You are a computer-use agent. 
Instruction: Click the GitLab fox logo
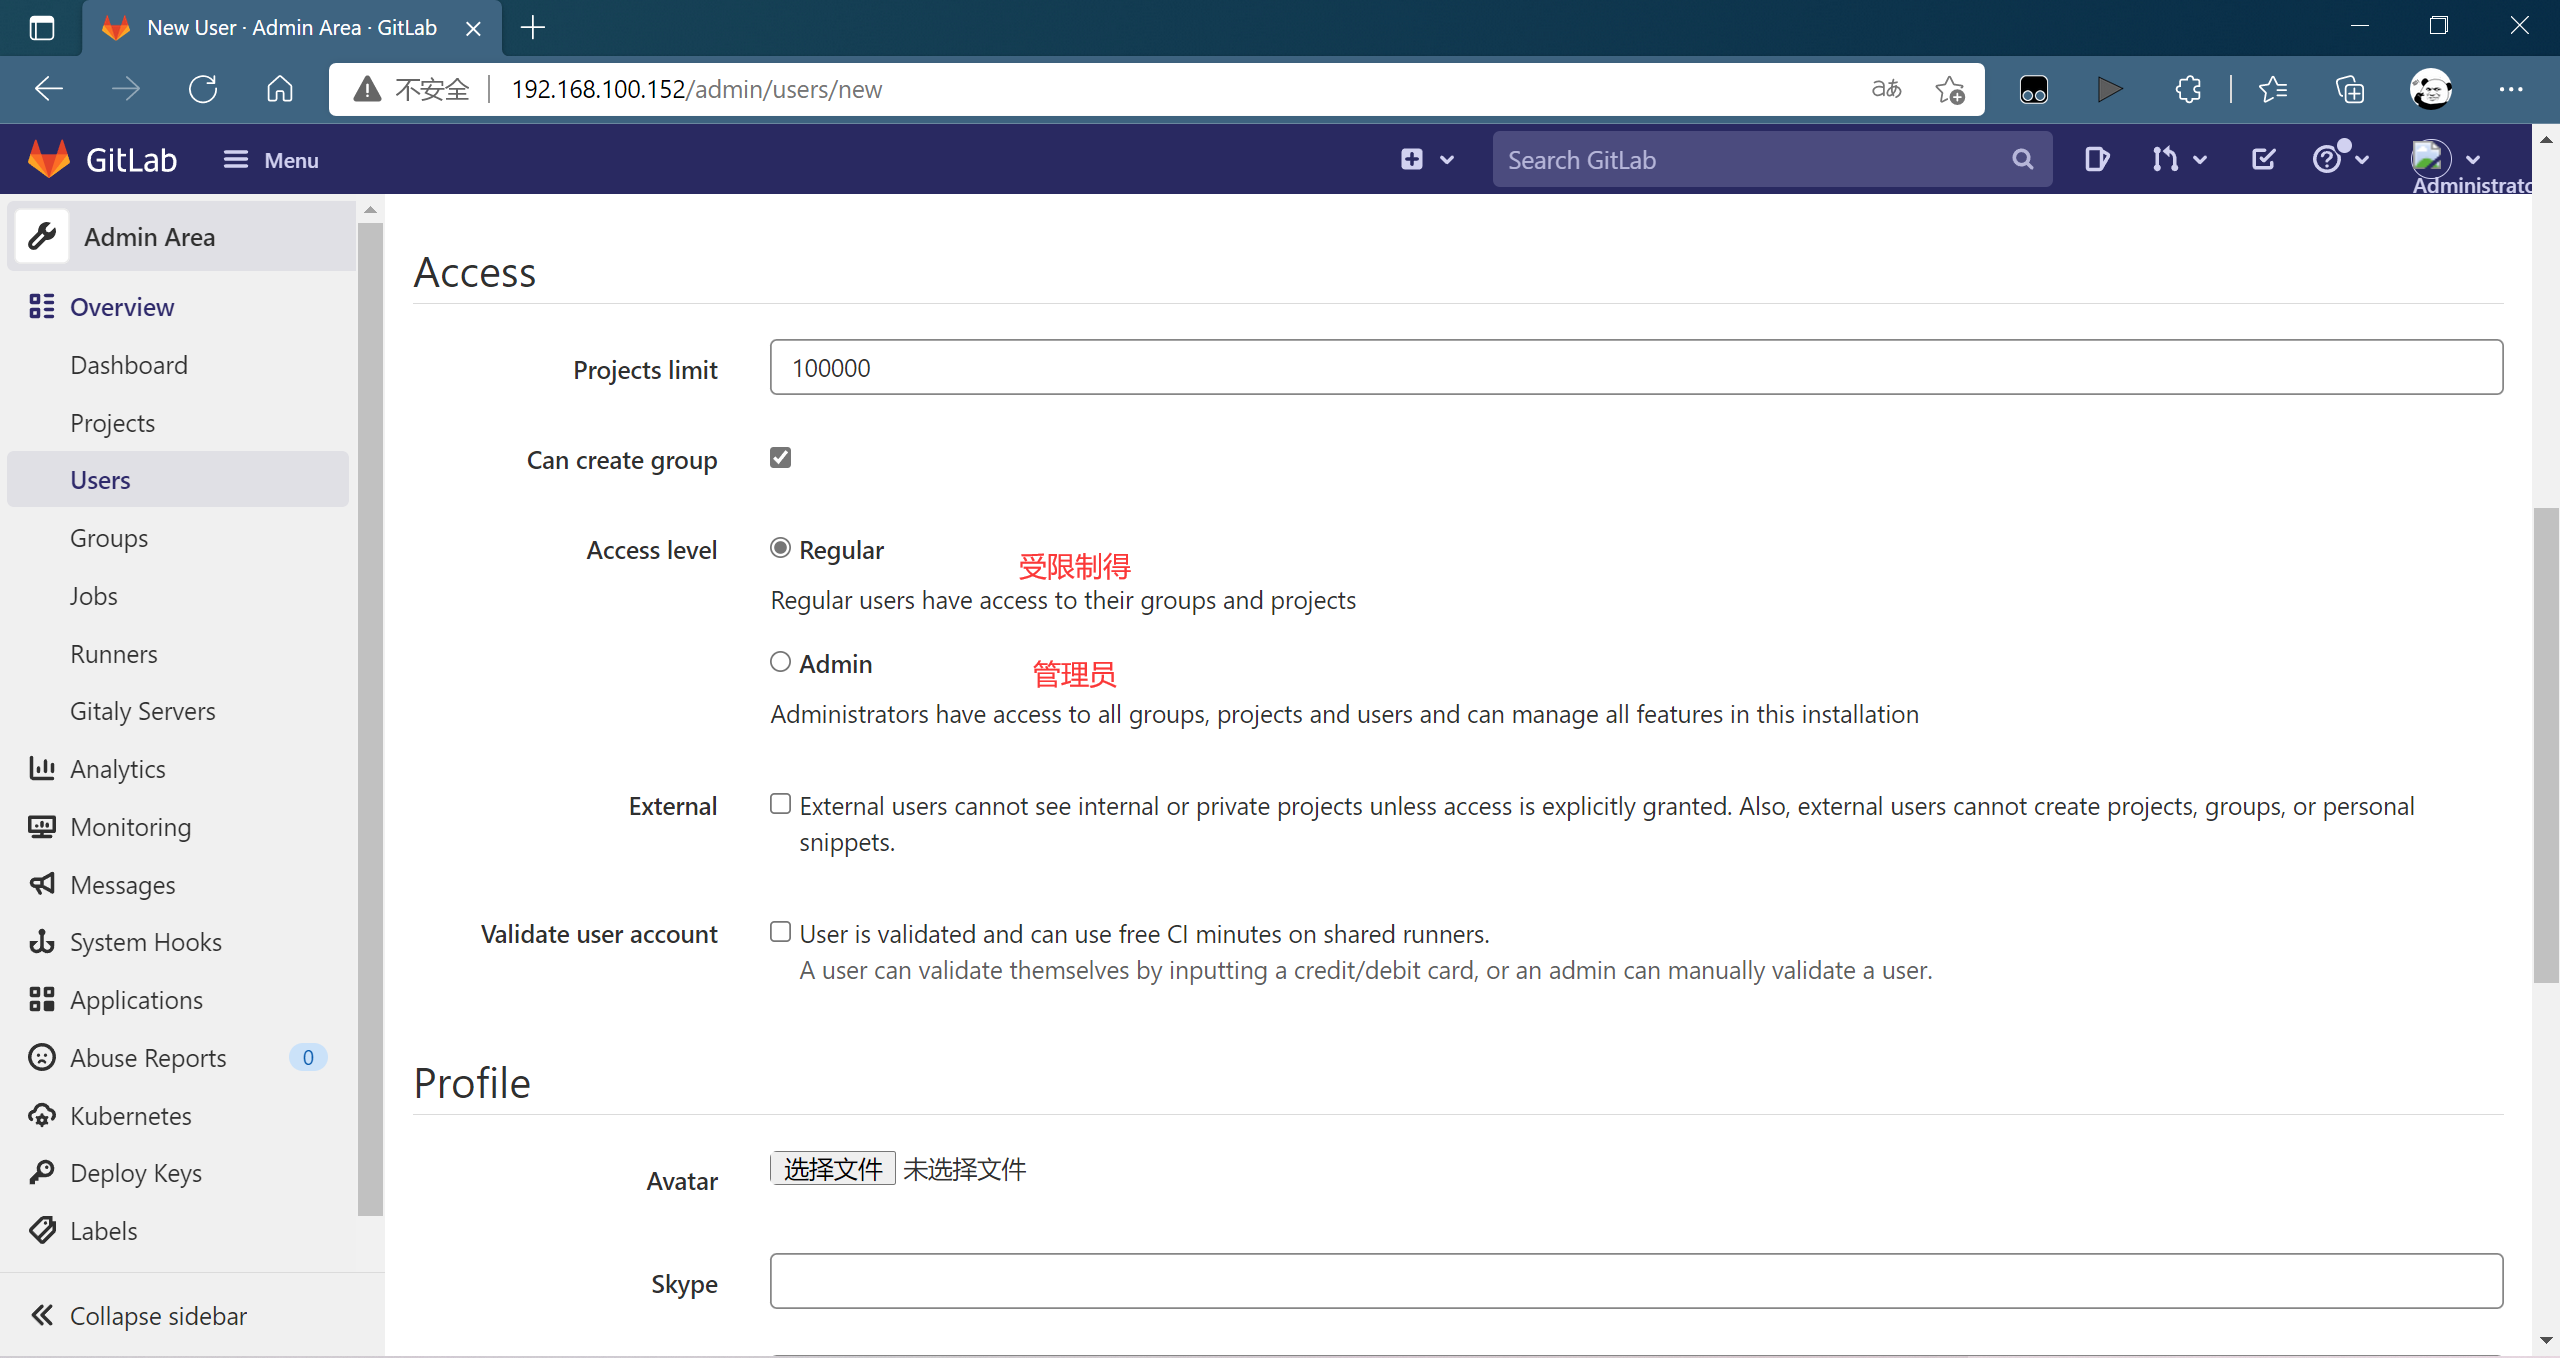(x=49, y=159)
